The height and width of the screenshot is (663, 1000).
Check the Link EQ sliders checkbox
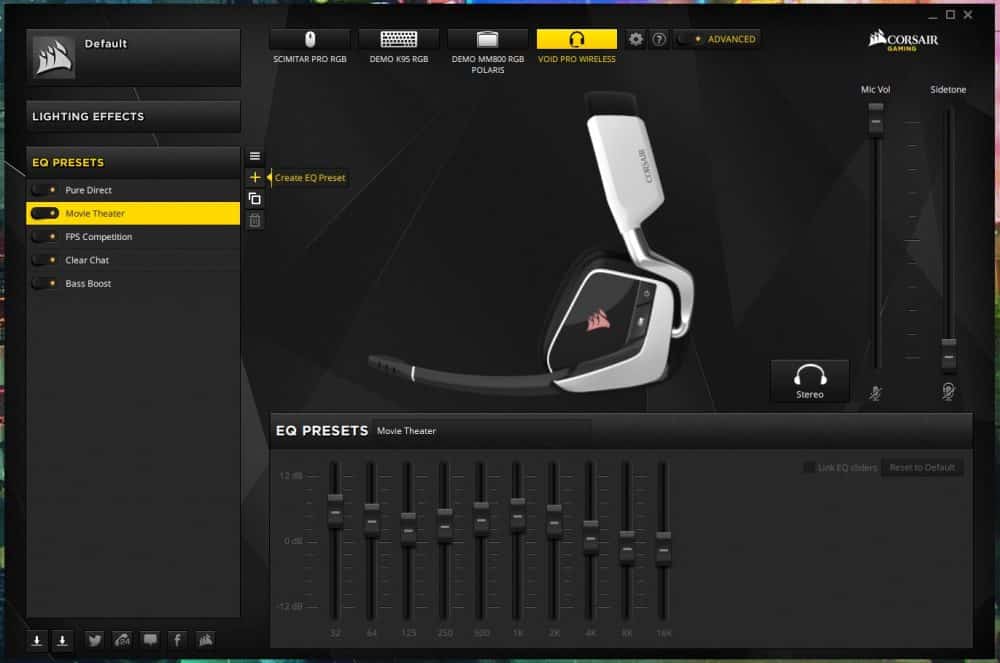(x=809, y=467)
